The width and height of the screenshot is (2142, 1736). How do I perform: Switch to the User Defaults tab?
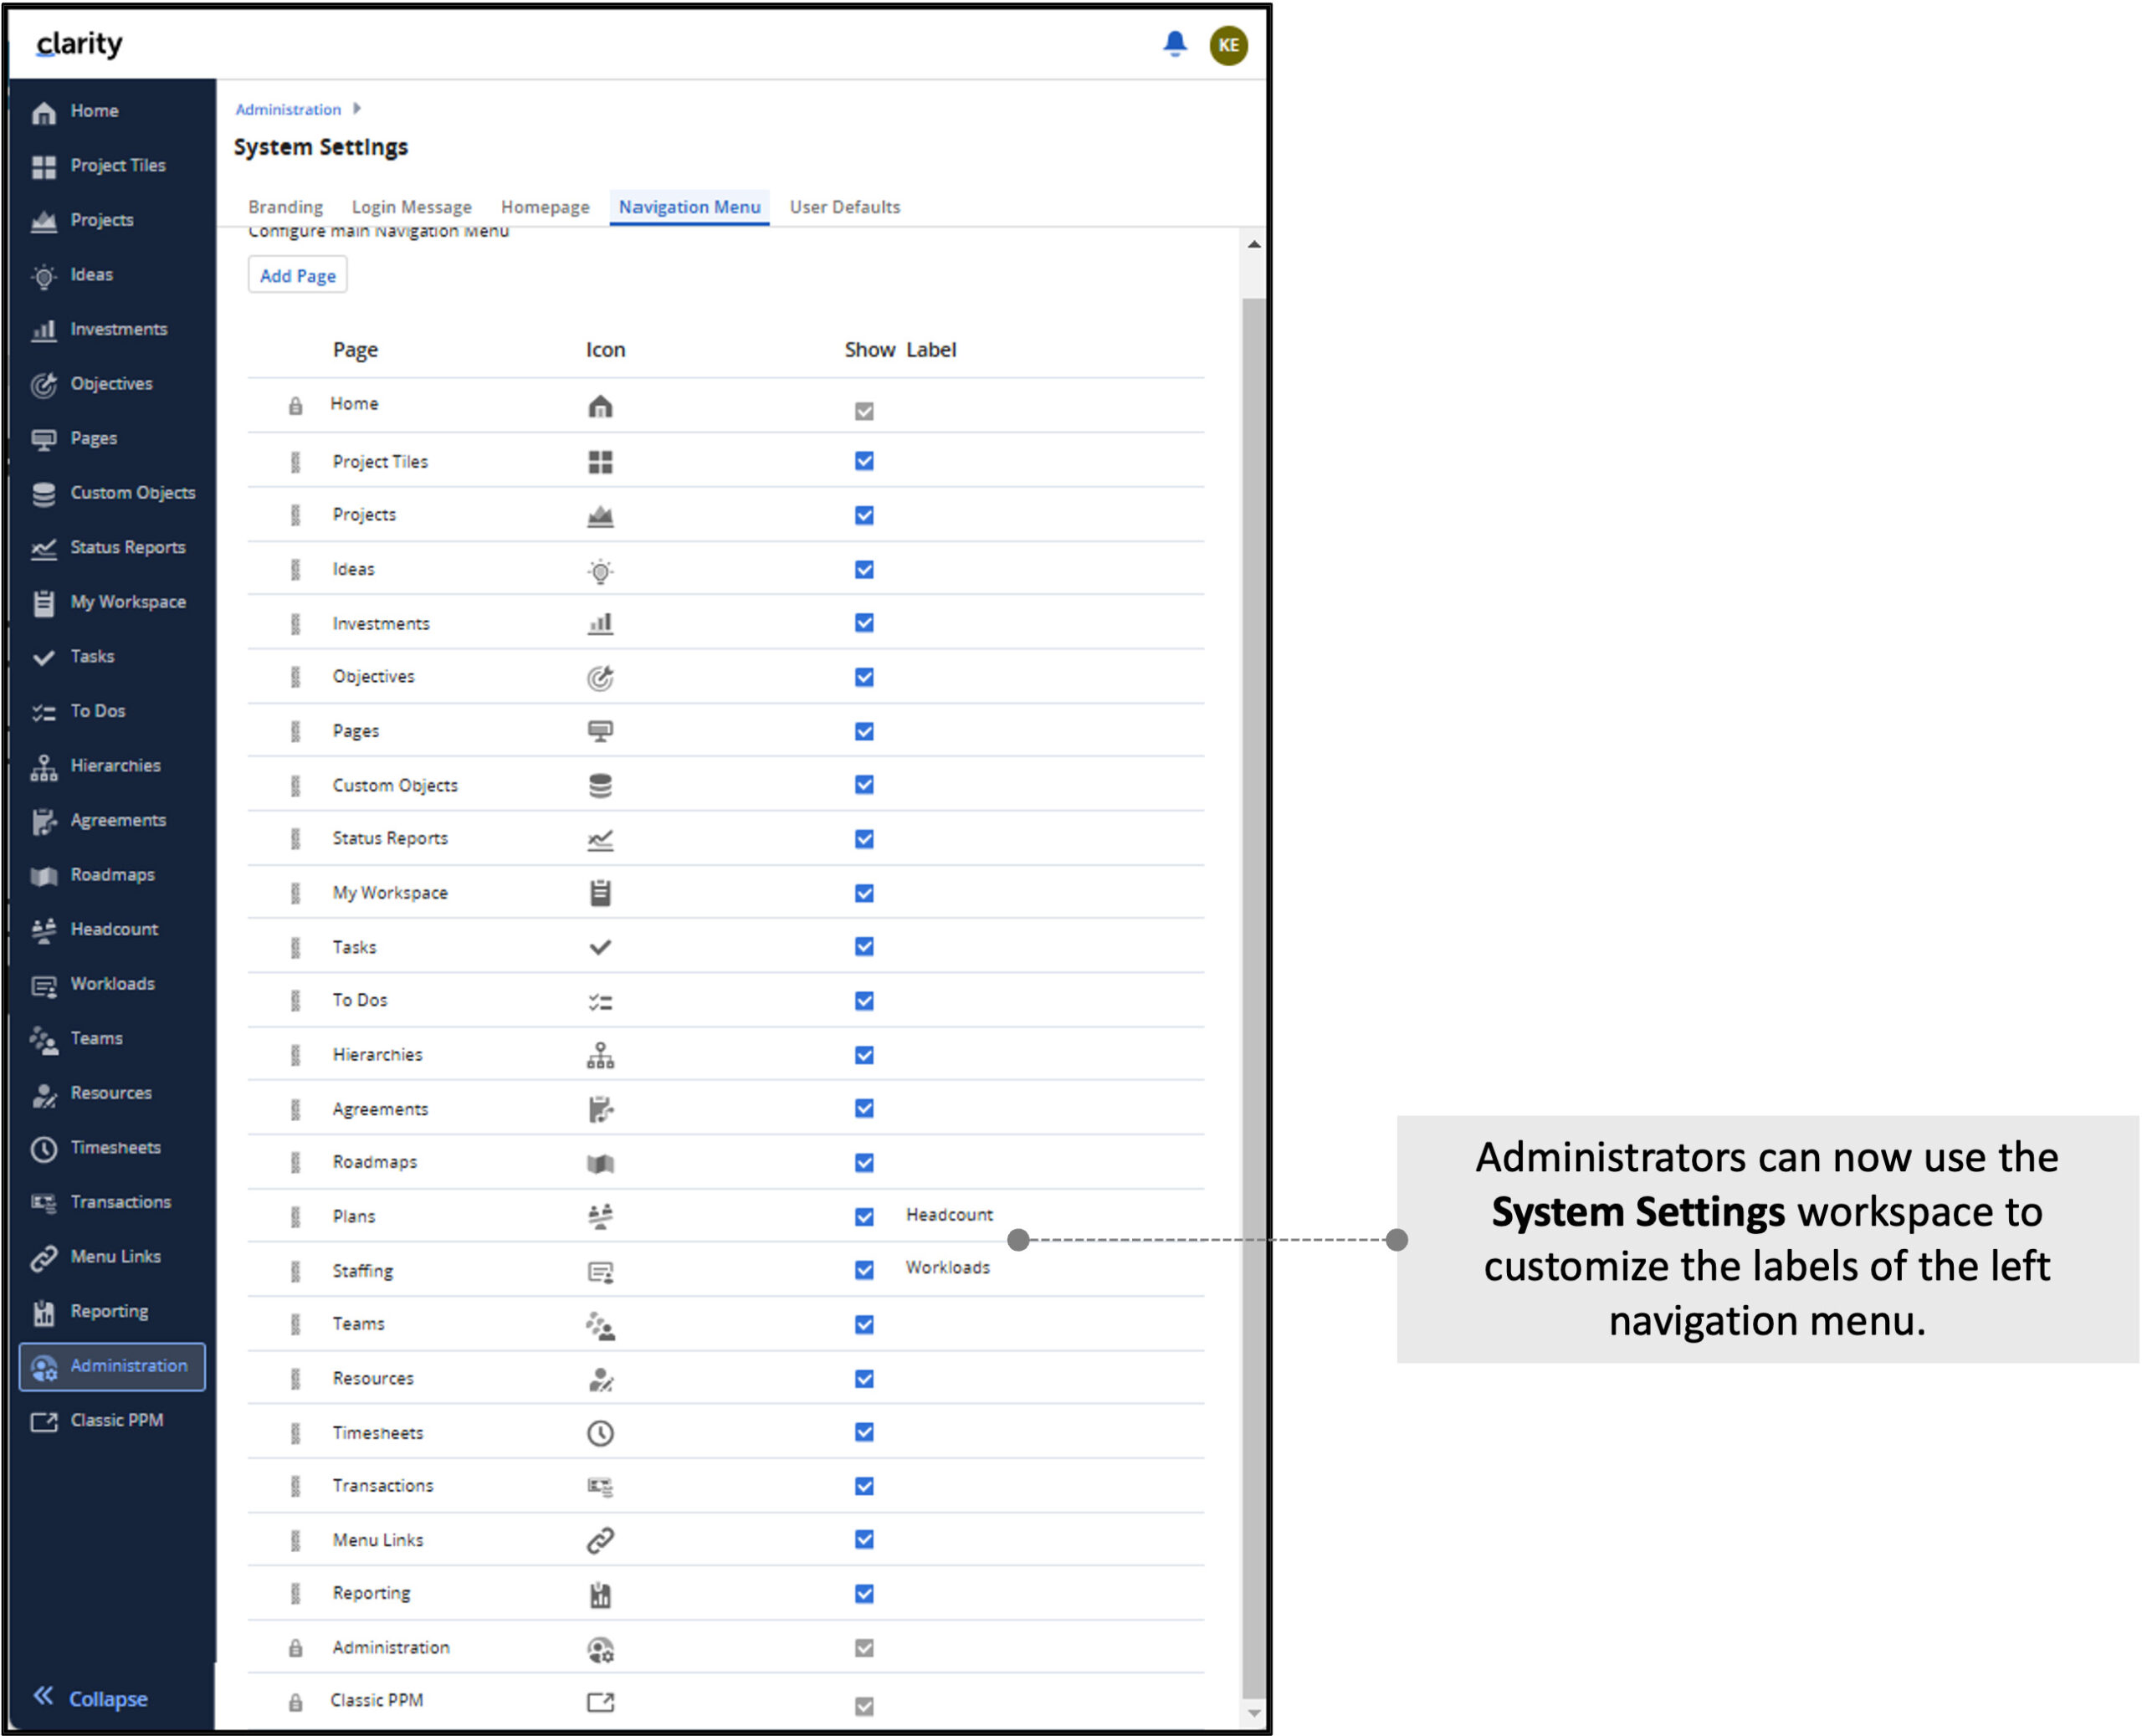click(x=845, y=207)
